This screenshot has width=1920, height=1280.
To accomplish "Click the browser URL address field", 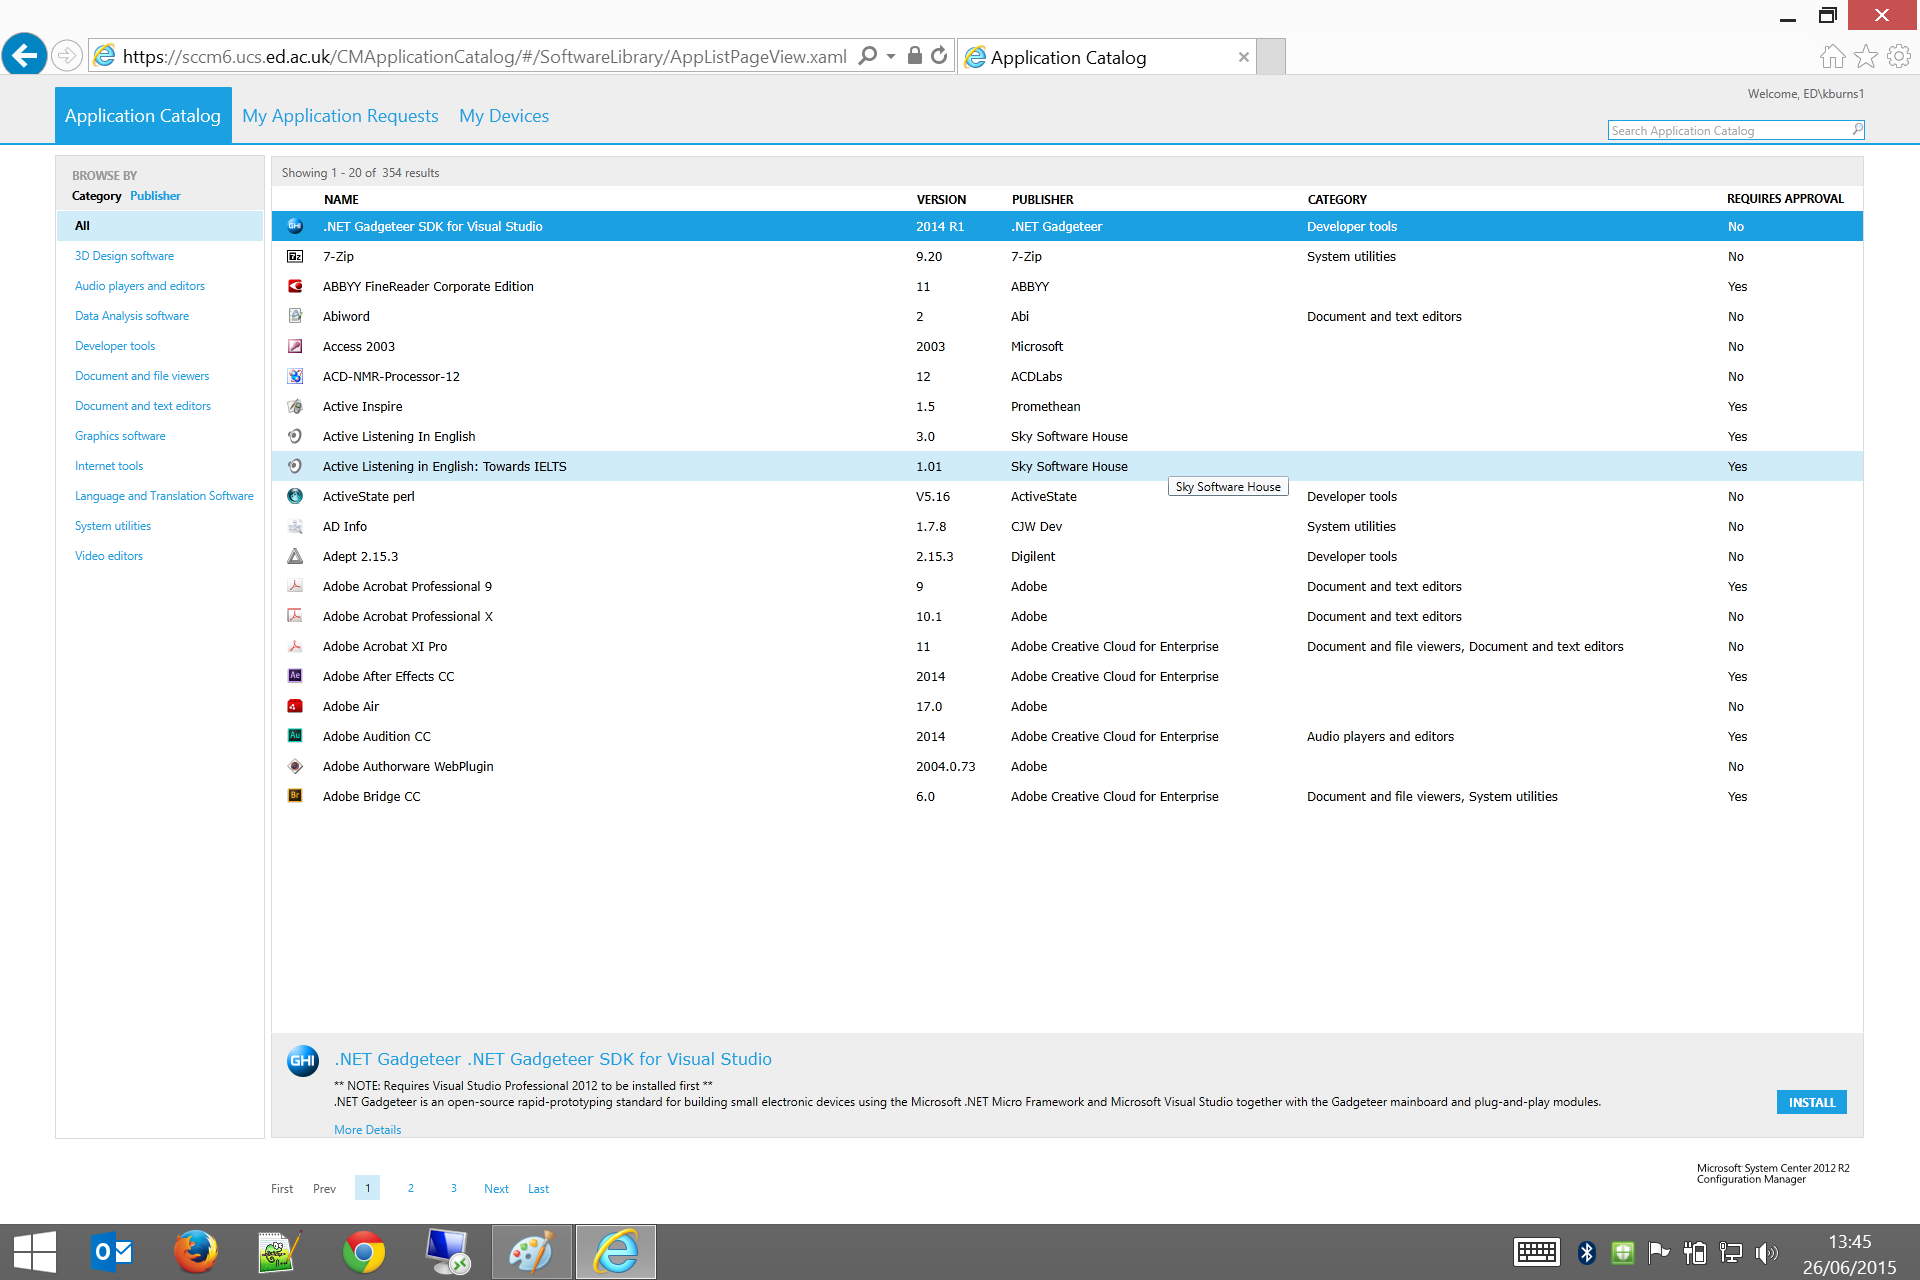I will pyautogui.click(x=484, y=57).
